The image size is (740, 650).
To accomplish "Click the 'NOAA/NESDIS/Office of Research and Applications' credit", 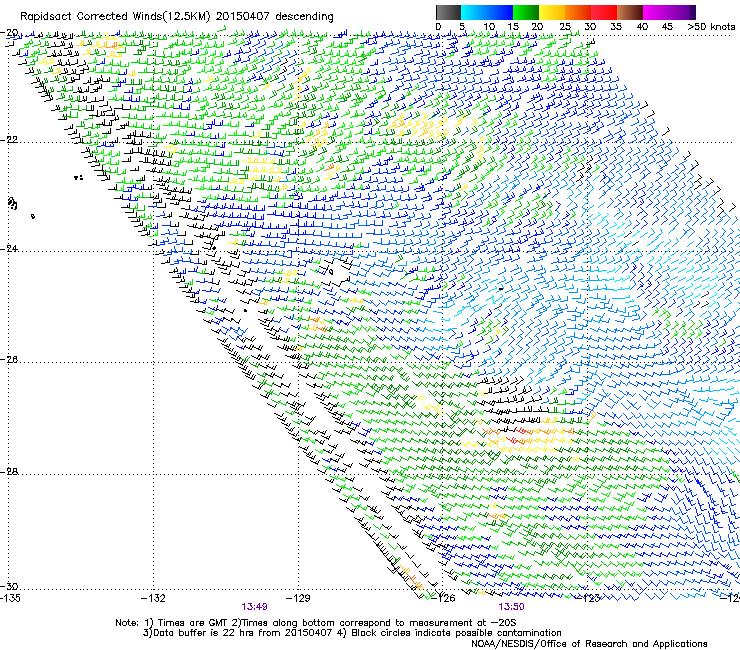I will 589,644.
